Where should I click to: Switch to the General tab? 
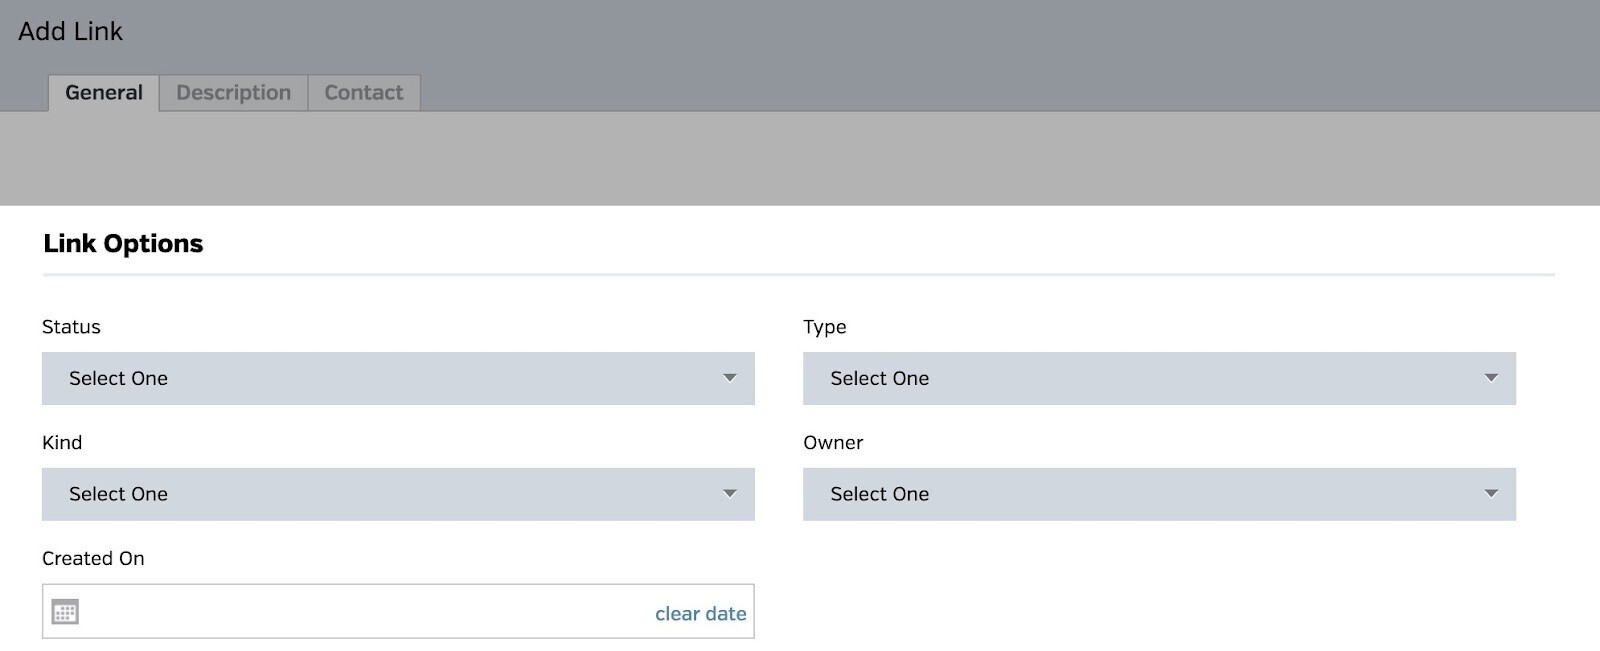pyautogui.click(x=104, y=93)
